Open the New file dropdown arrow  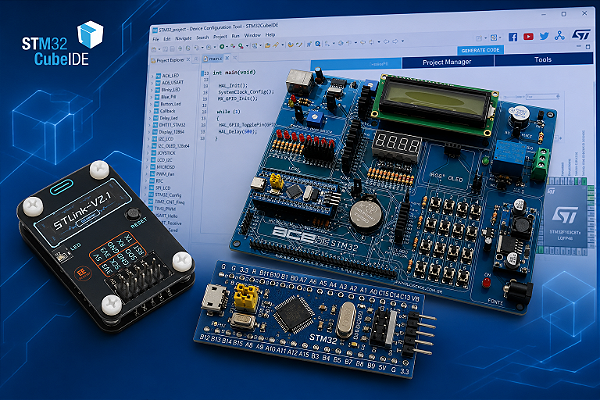pyautogui.click(x=158, y=49)
